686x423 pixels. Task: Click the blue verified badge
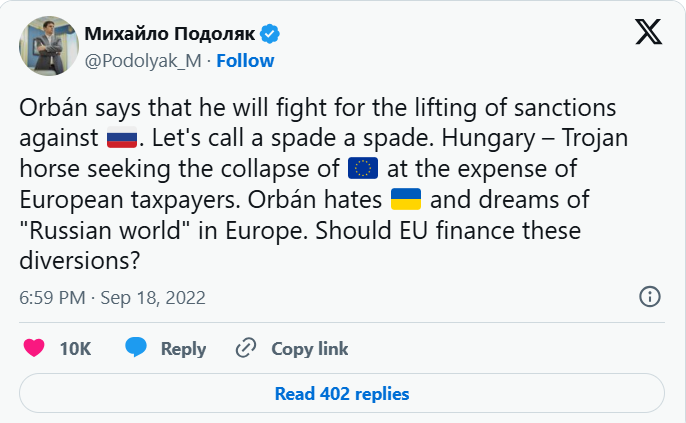(x=270, y=35)
